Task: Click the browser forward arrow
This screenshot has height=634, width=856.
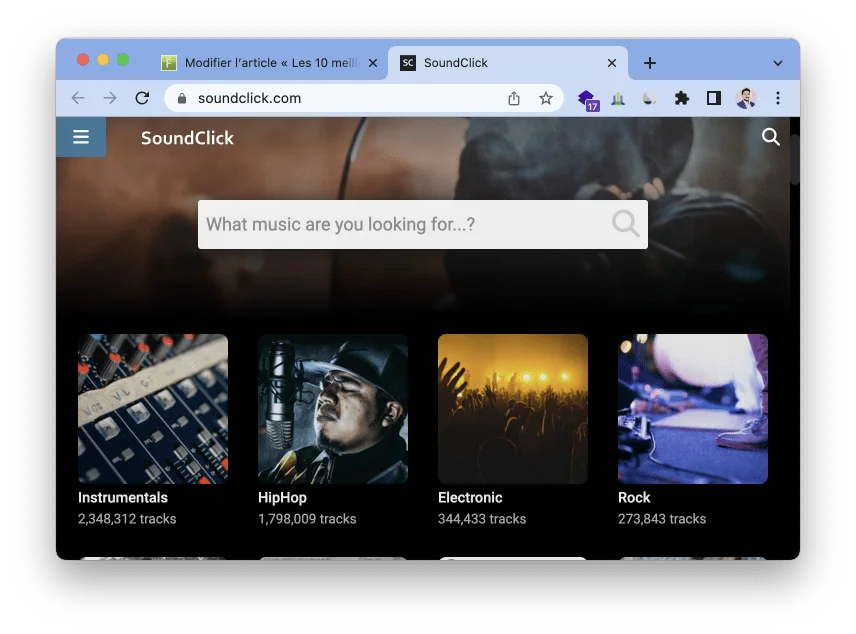Action: [110, 98]
